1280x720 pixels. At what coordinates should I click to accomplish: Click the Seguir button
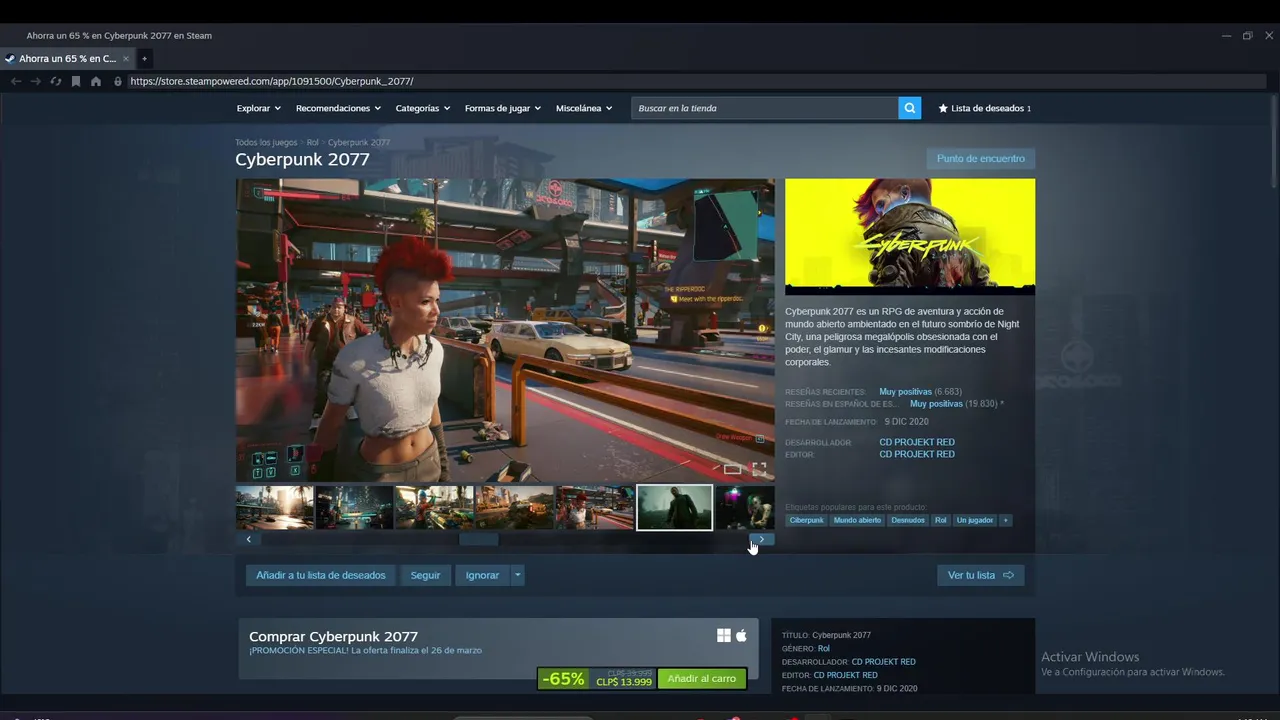click(x=425, y=575)
